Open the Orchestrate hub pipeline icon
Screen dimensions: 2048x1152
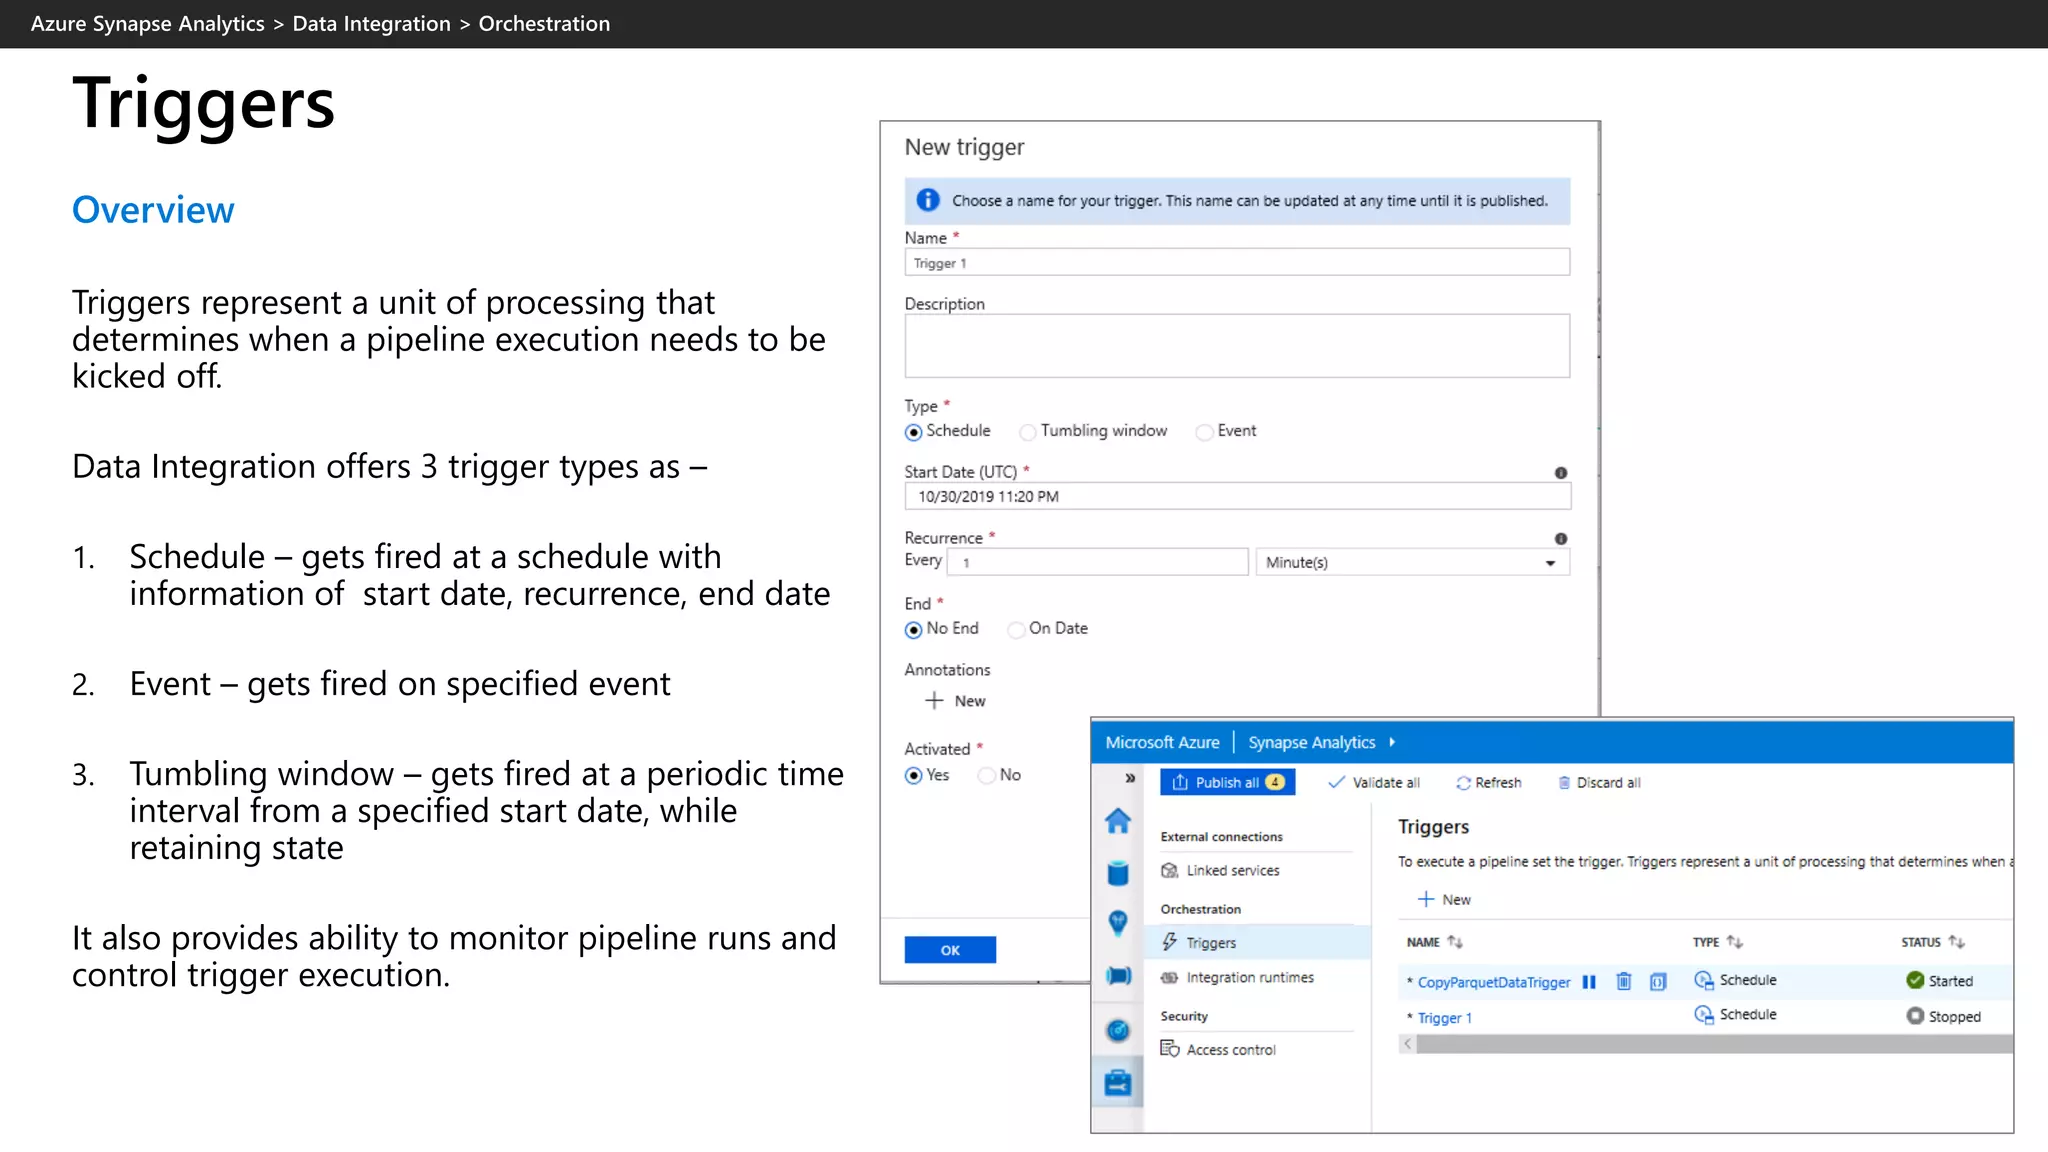pos(1117,976)
